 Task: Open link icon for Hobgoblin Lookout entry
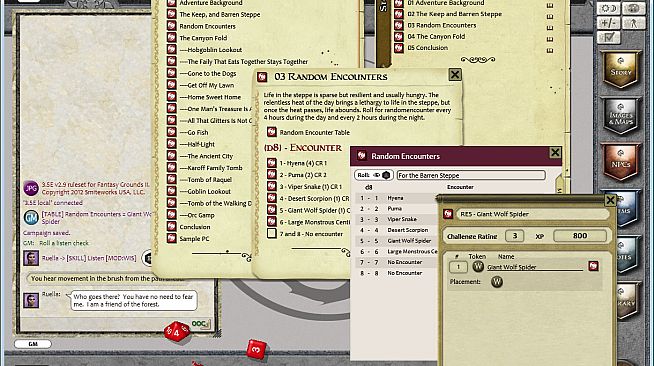[x=171, y=49]
